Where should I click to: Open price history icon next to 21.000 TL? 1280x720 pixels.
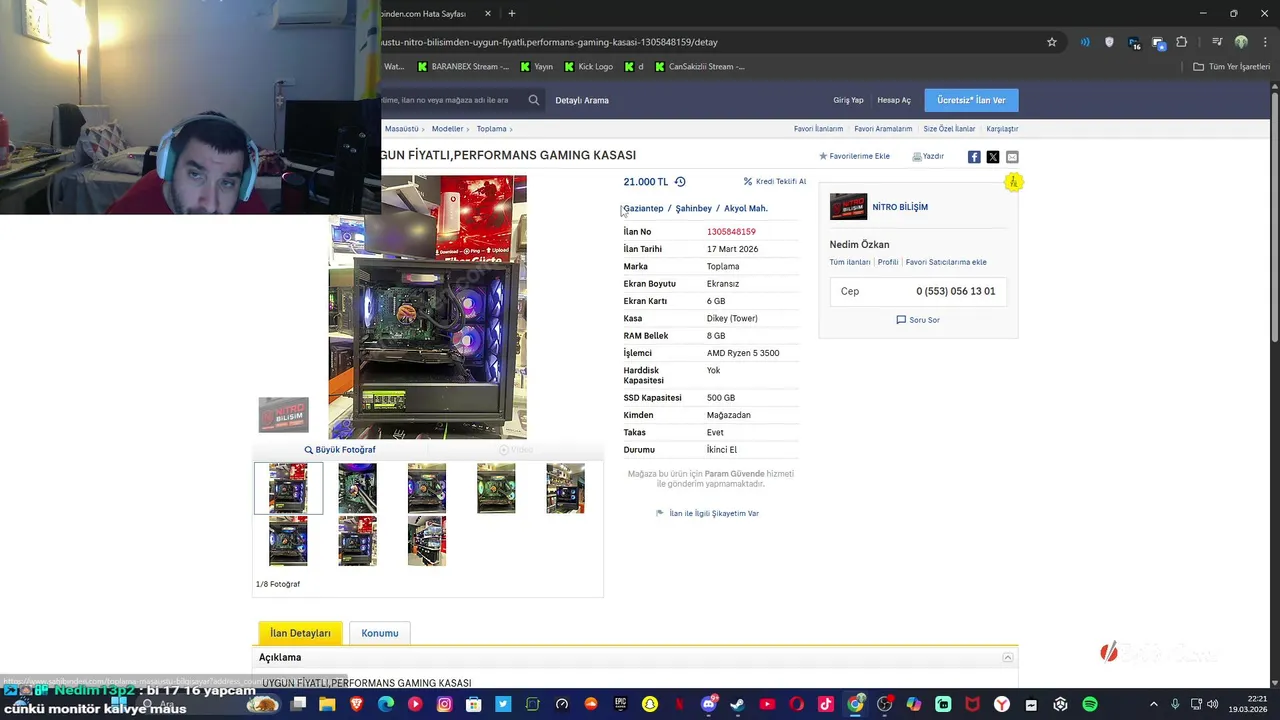coord(680,182)
